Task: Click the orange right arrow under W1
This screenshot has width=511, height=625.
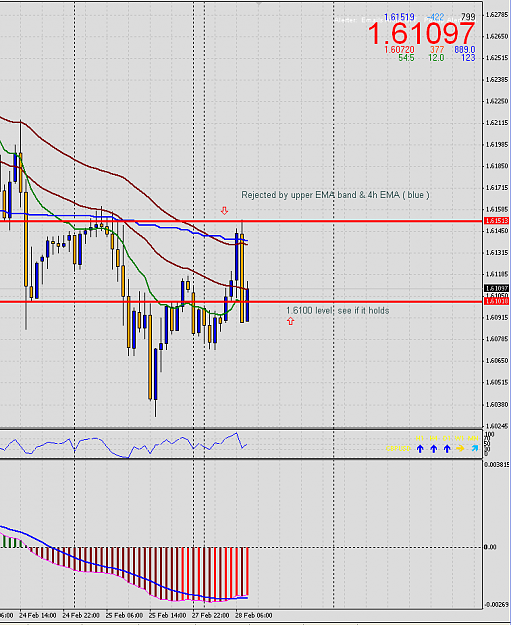Action: coord(460,448)
